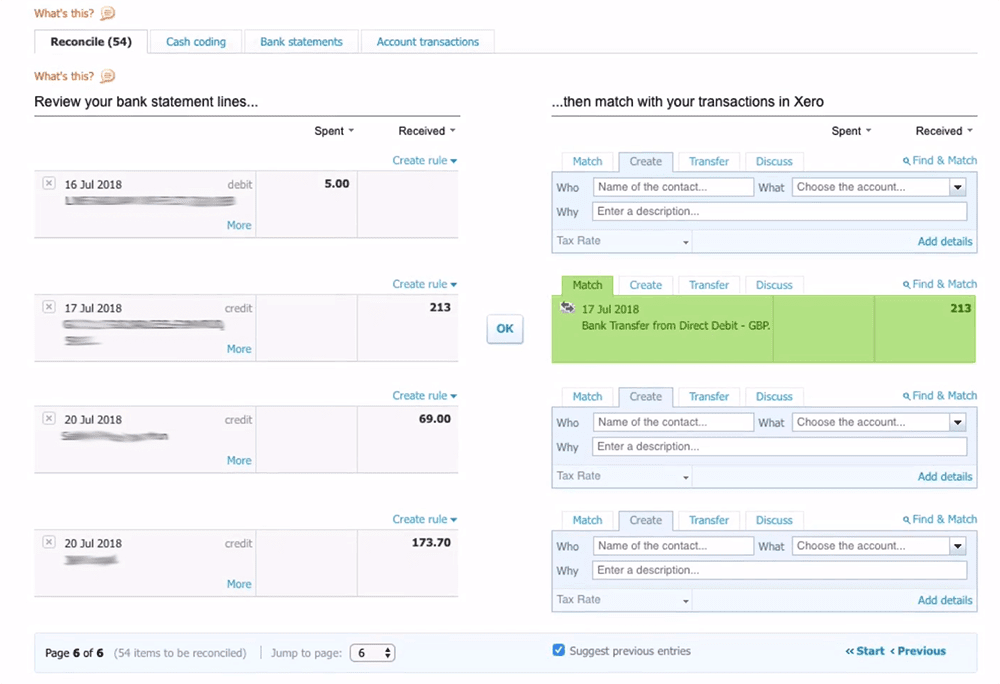This screenshot has height=684, width=1000.
Task: Show More for the 16 Jul 2018 line
Action: 239,225
